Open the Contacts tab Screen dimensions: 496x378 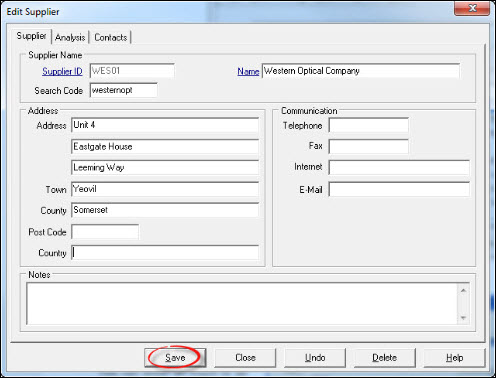(x=111, y=37)
